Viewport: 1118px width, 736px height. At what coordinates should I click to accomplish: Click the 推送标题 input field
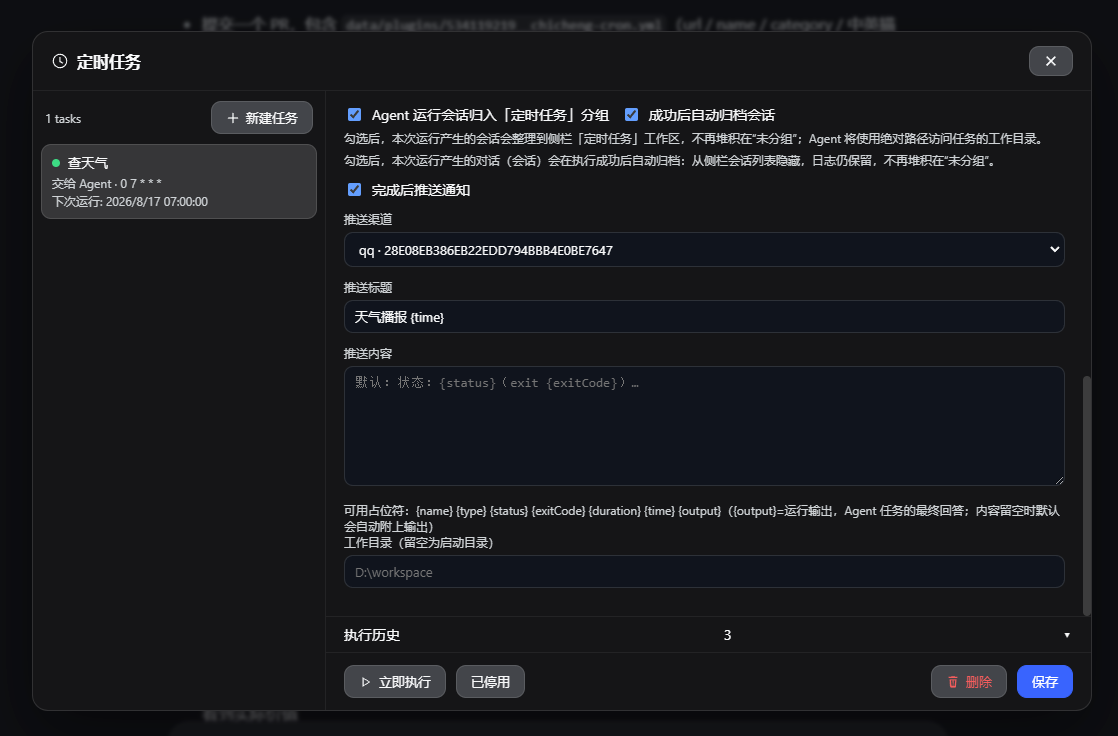click(704, 317)
